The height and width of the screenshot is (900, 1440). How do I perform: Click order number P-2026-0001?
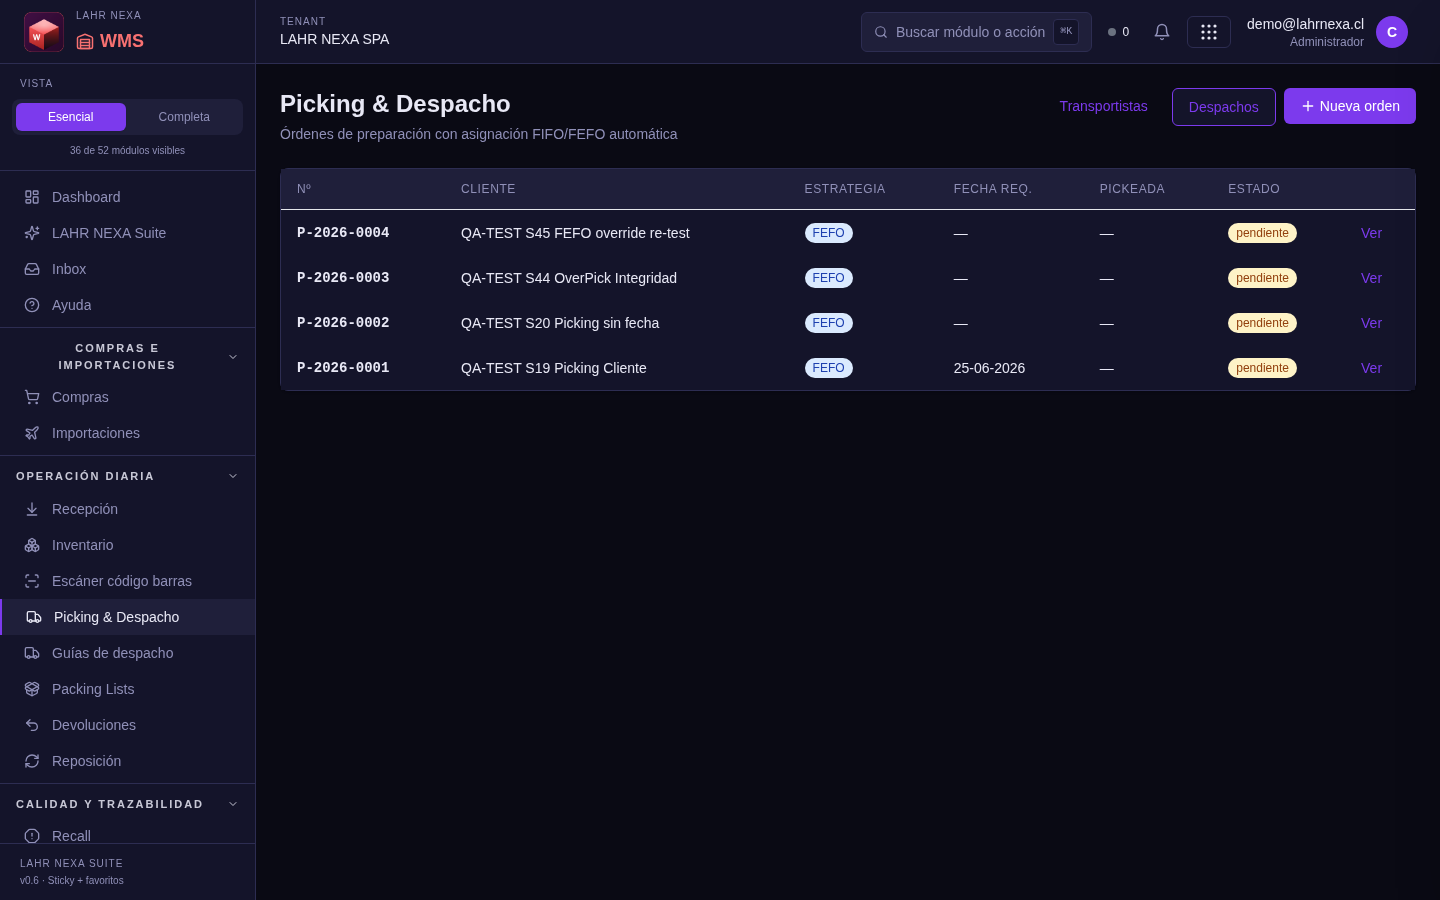(343, 368)
